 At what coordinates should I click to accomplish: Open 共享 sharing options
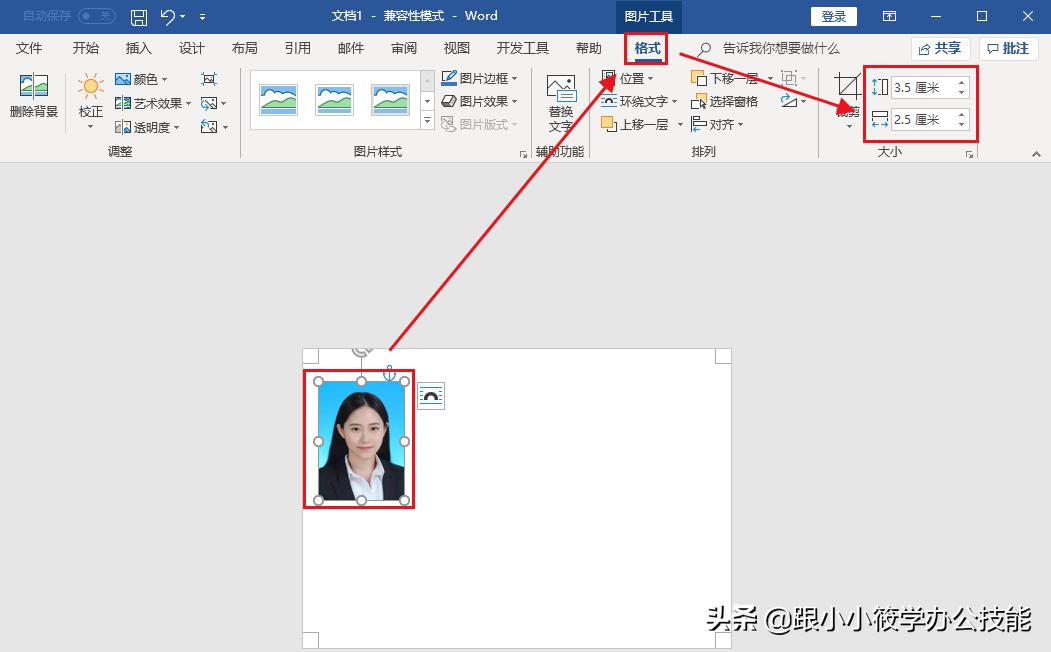coord(938,47)
